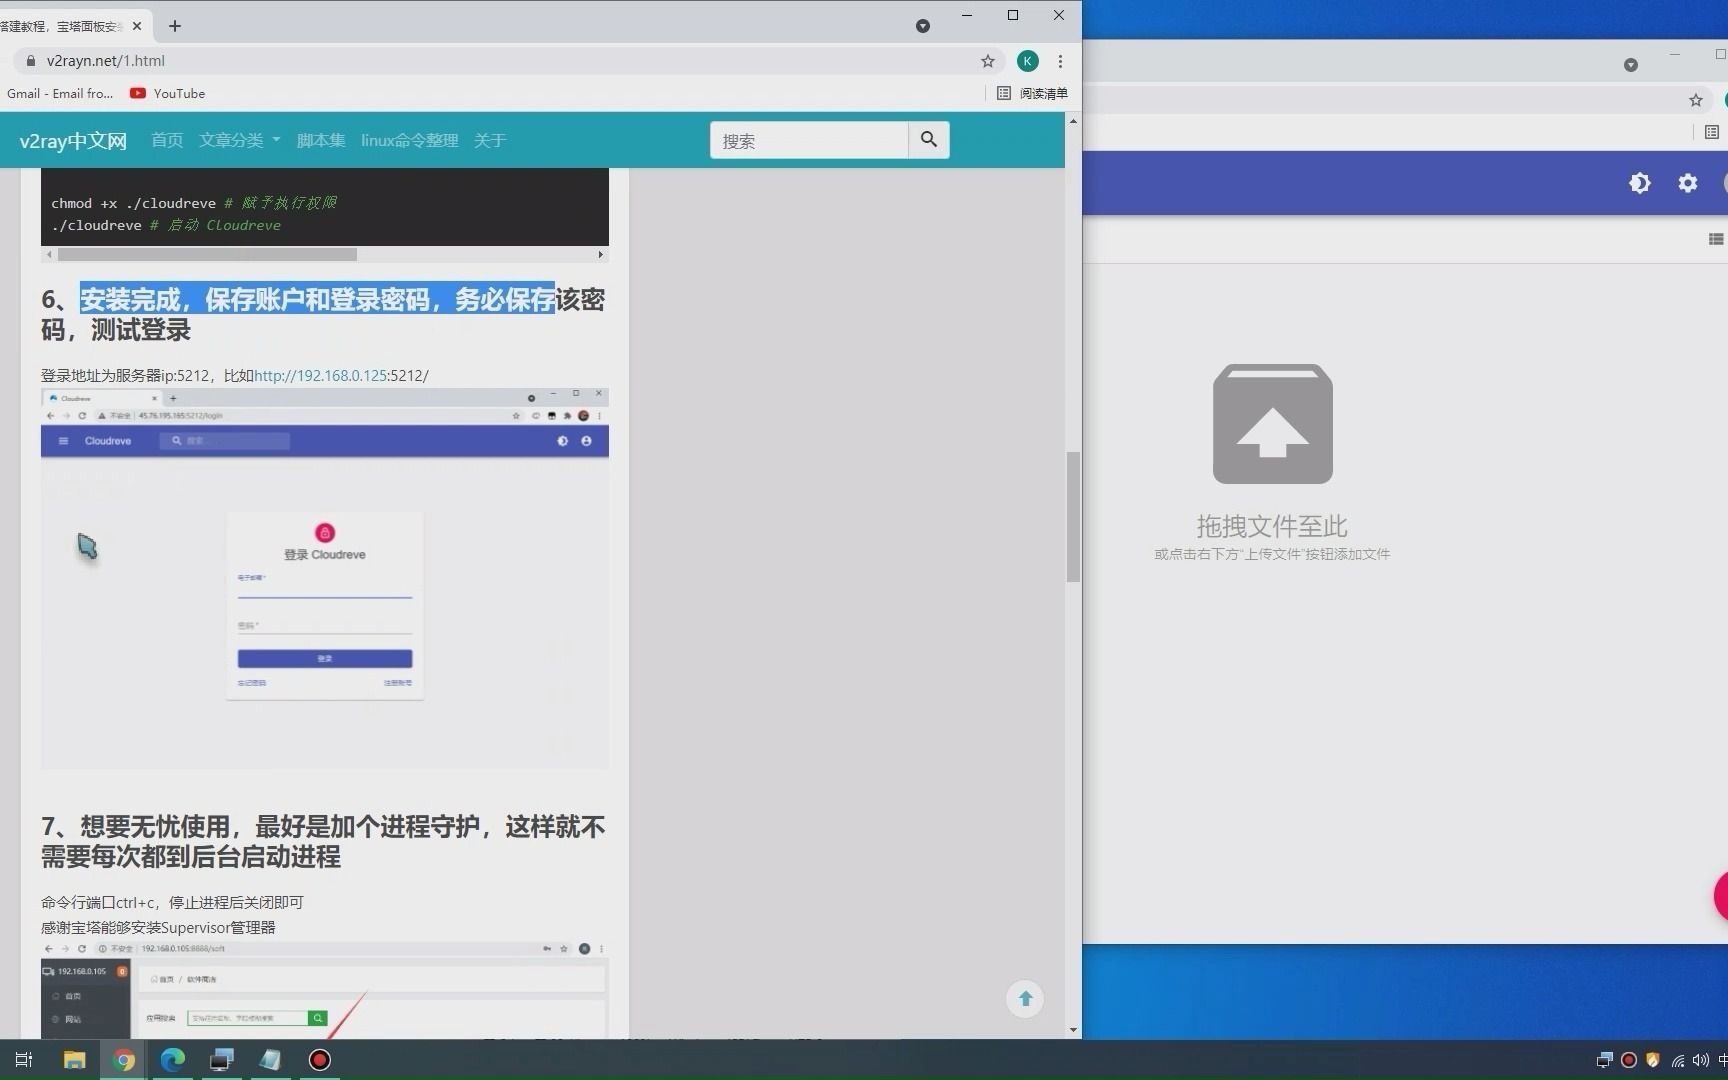1728x1080 pixels.
Task: Expand the 文章分类 category dropdown
Action: pos(239,140)
